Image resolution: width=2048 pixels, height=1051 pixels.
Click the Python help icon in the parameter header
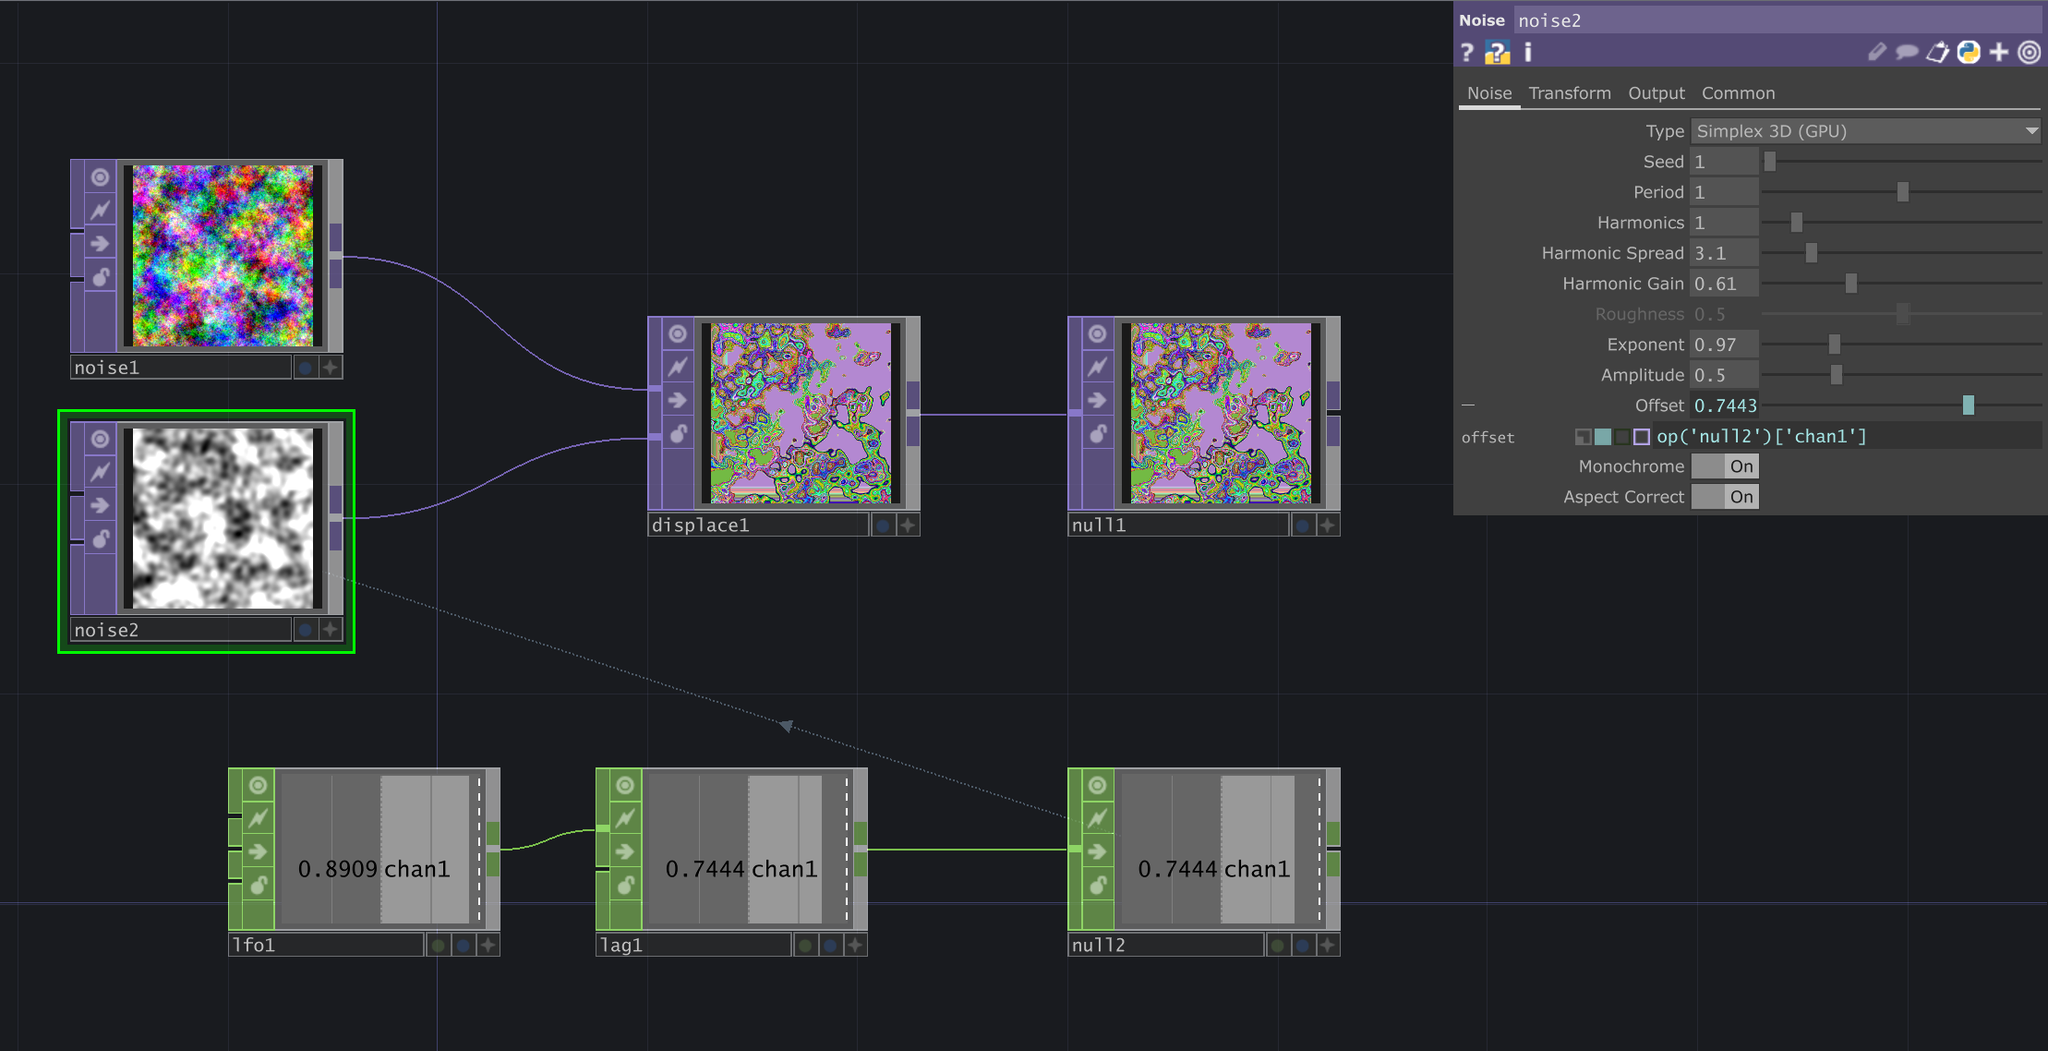1497,53
